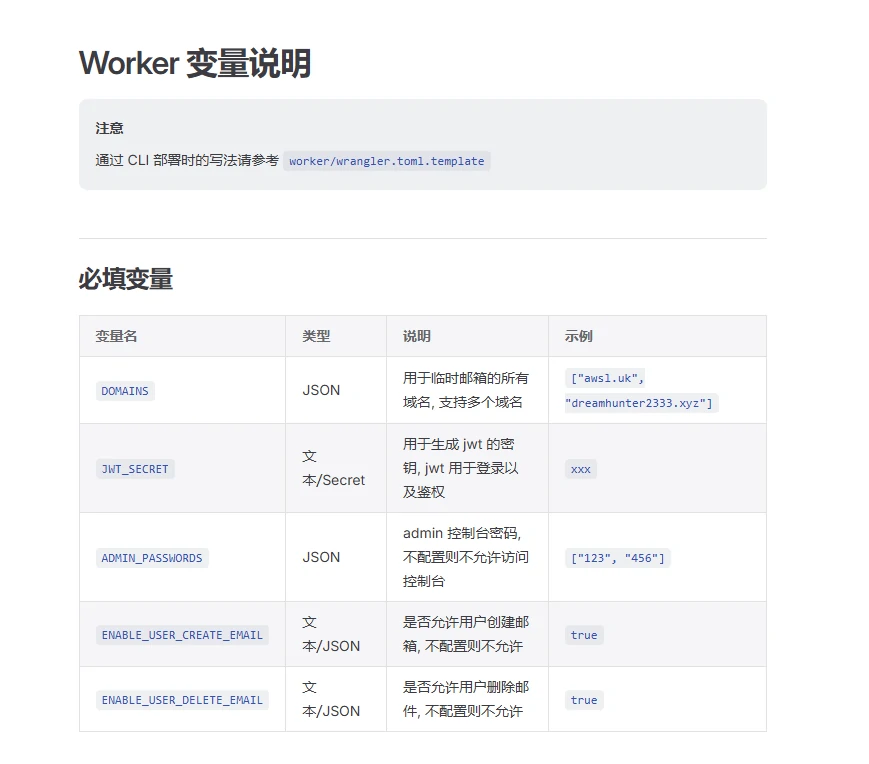869x764 pixels.
Task: Click the '用于生成 jwt 的密钥' description
Action: point(461,468)
